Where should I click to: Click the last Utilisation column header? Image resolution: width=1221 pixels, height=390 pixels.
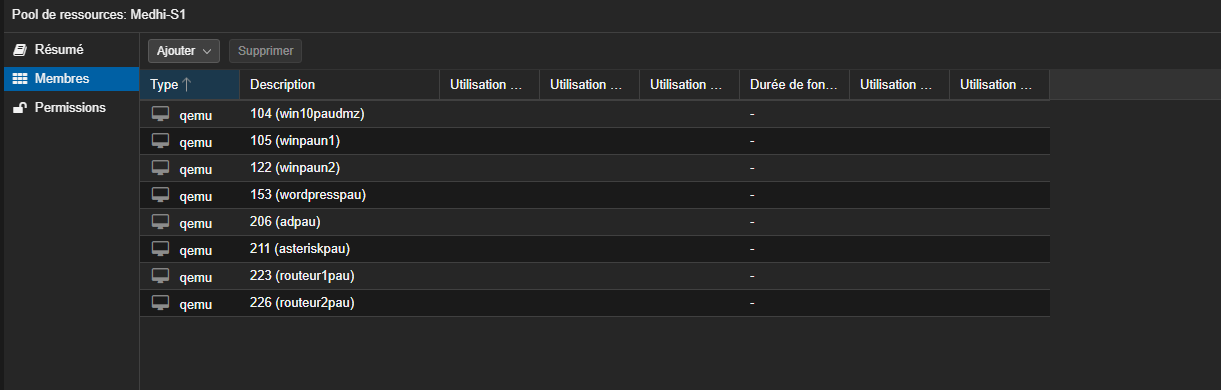(1000, 85)
